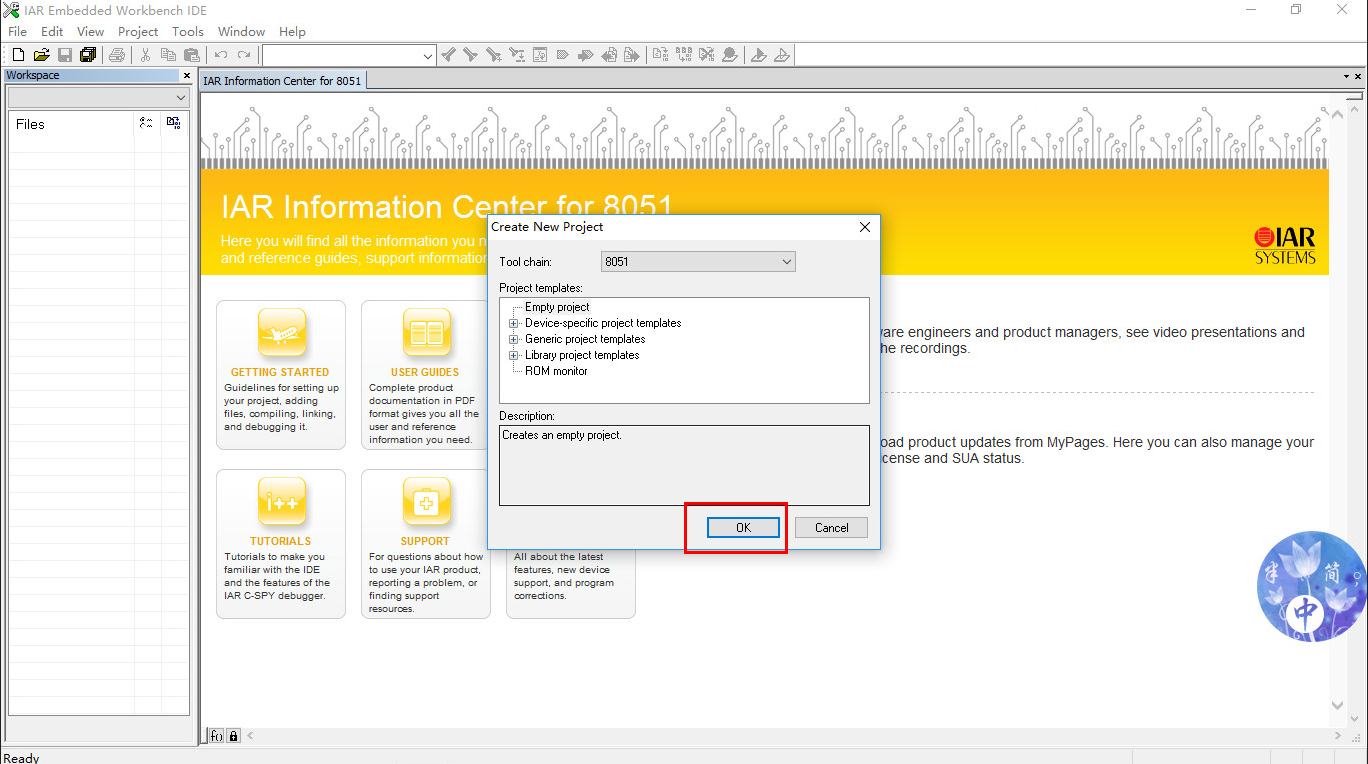Close the Workspace panel

point(186,75)
